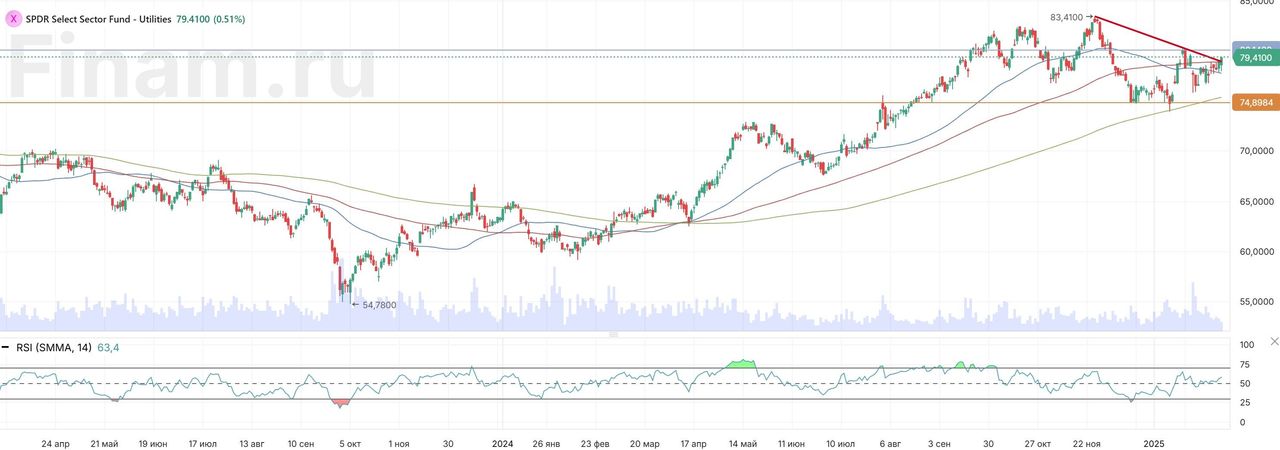Click the 22 ноя date marker

tap(1086, 442)
